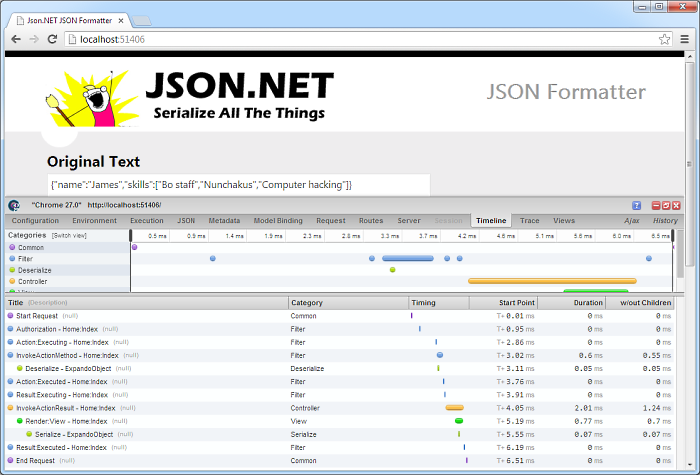Open the History tab
This screenshot has width=700, height=475.
point(665,221)
